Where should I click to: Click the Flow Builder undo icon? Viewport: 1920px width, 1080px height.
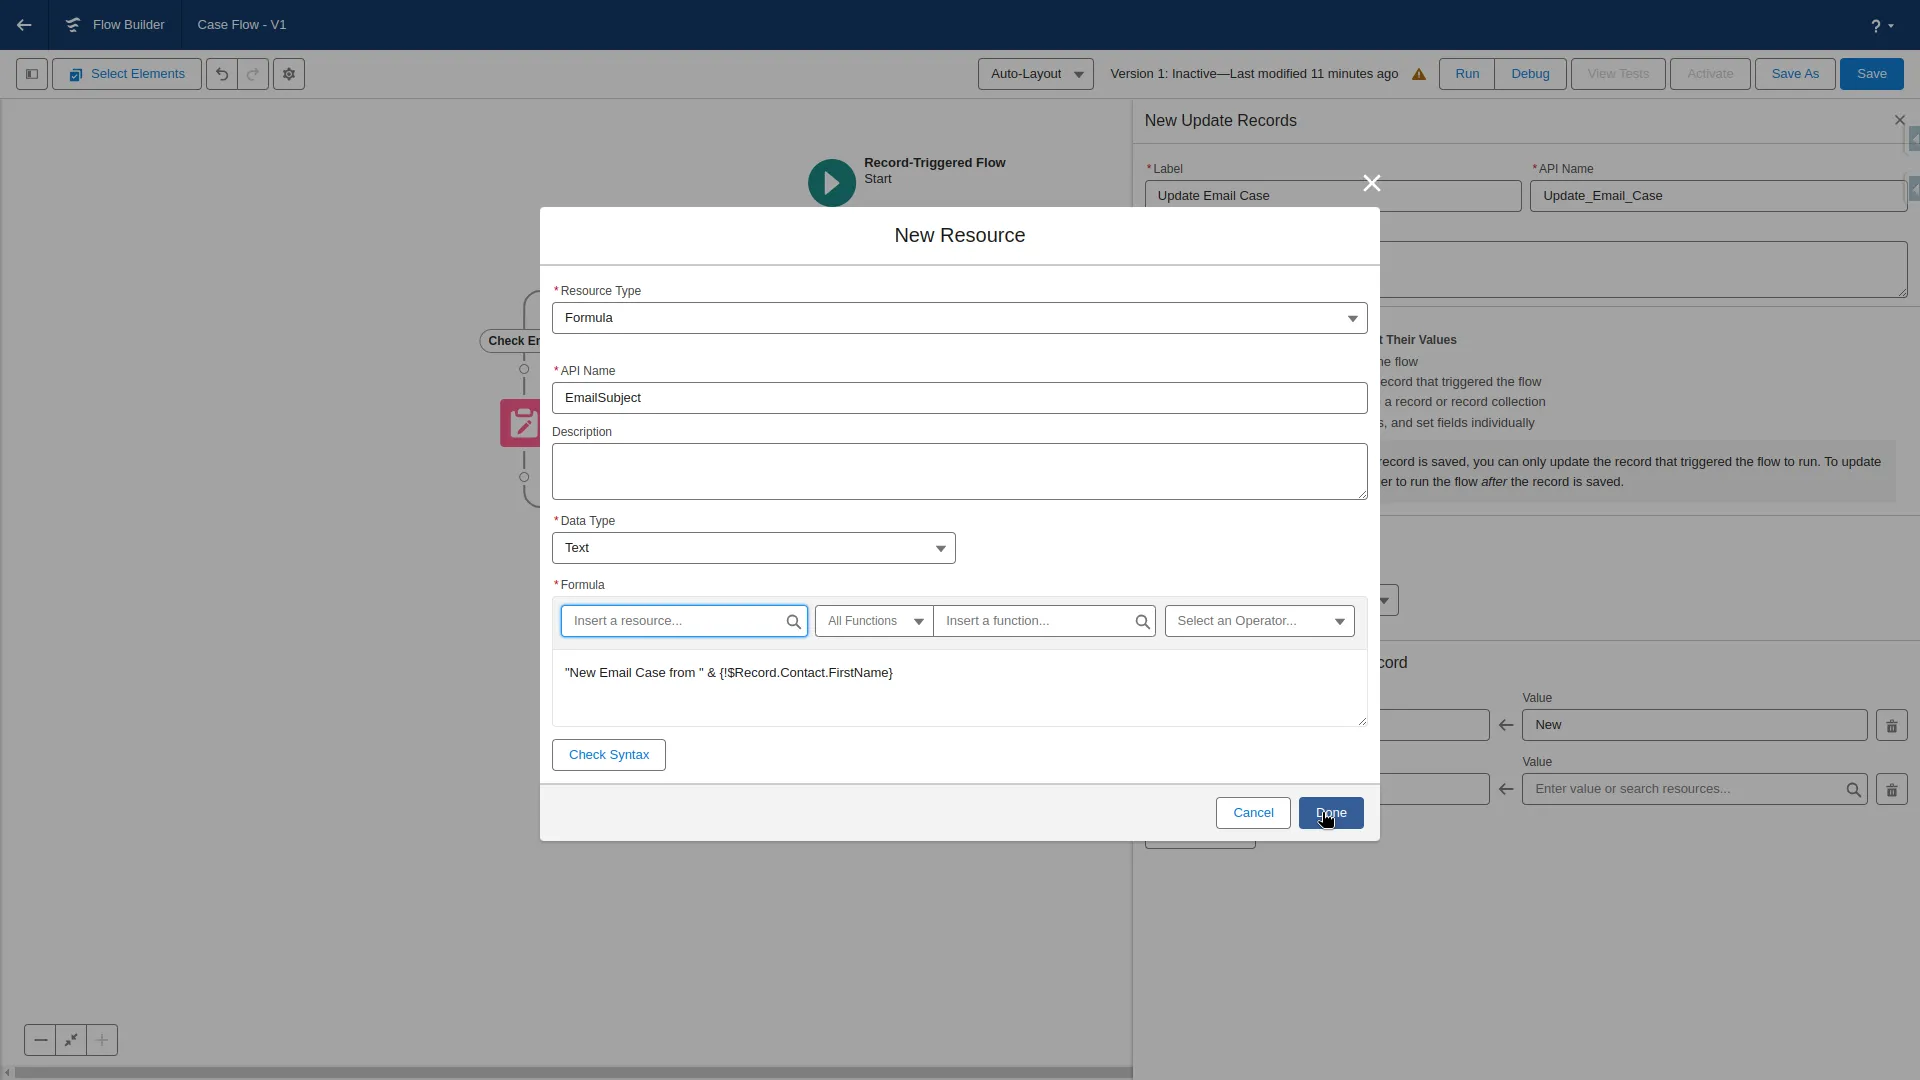[x=222, y=73]
